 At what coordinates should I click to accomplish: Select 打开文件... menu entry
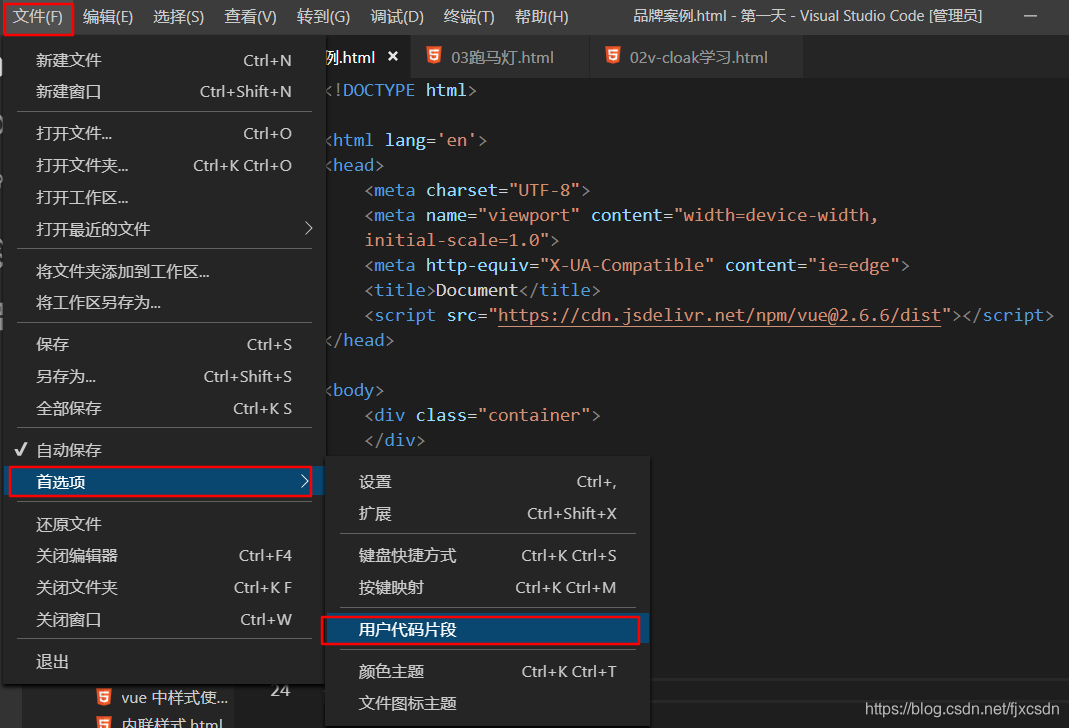[164, 134]
